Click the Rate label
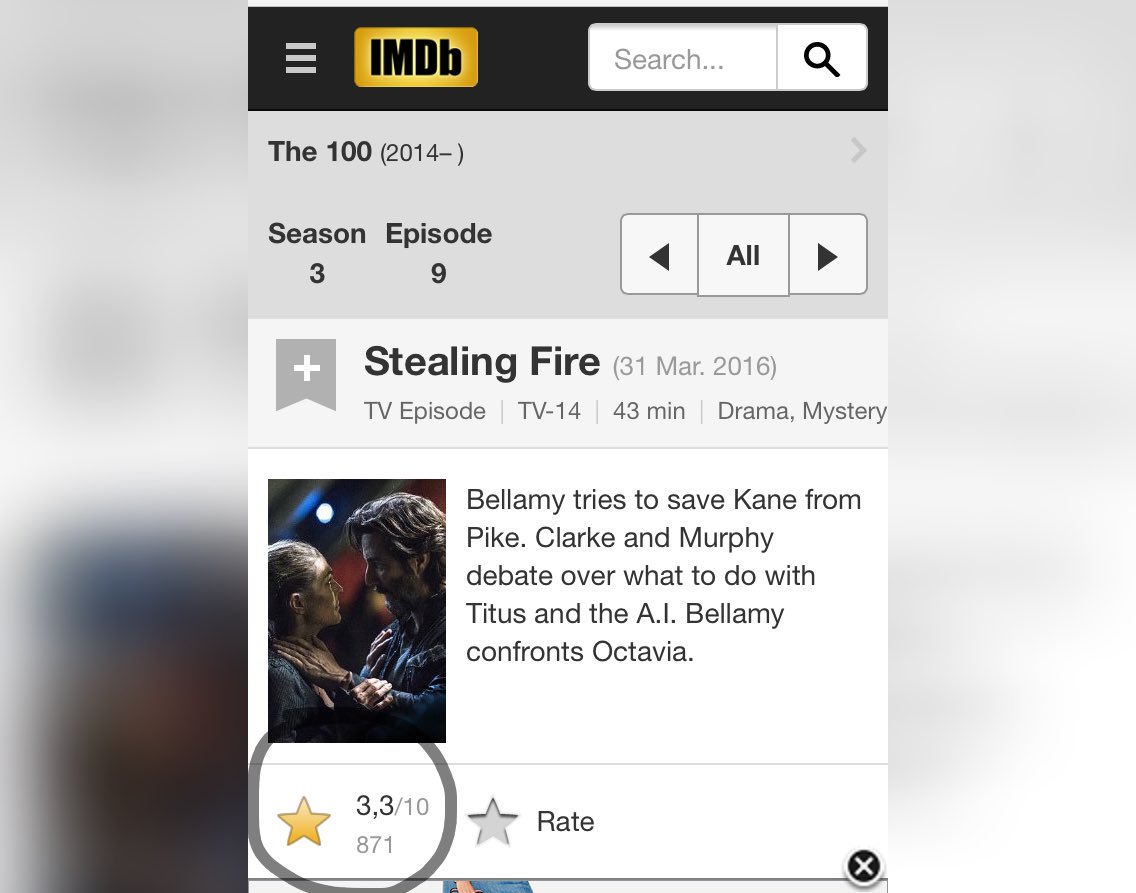 565,822
